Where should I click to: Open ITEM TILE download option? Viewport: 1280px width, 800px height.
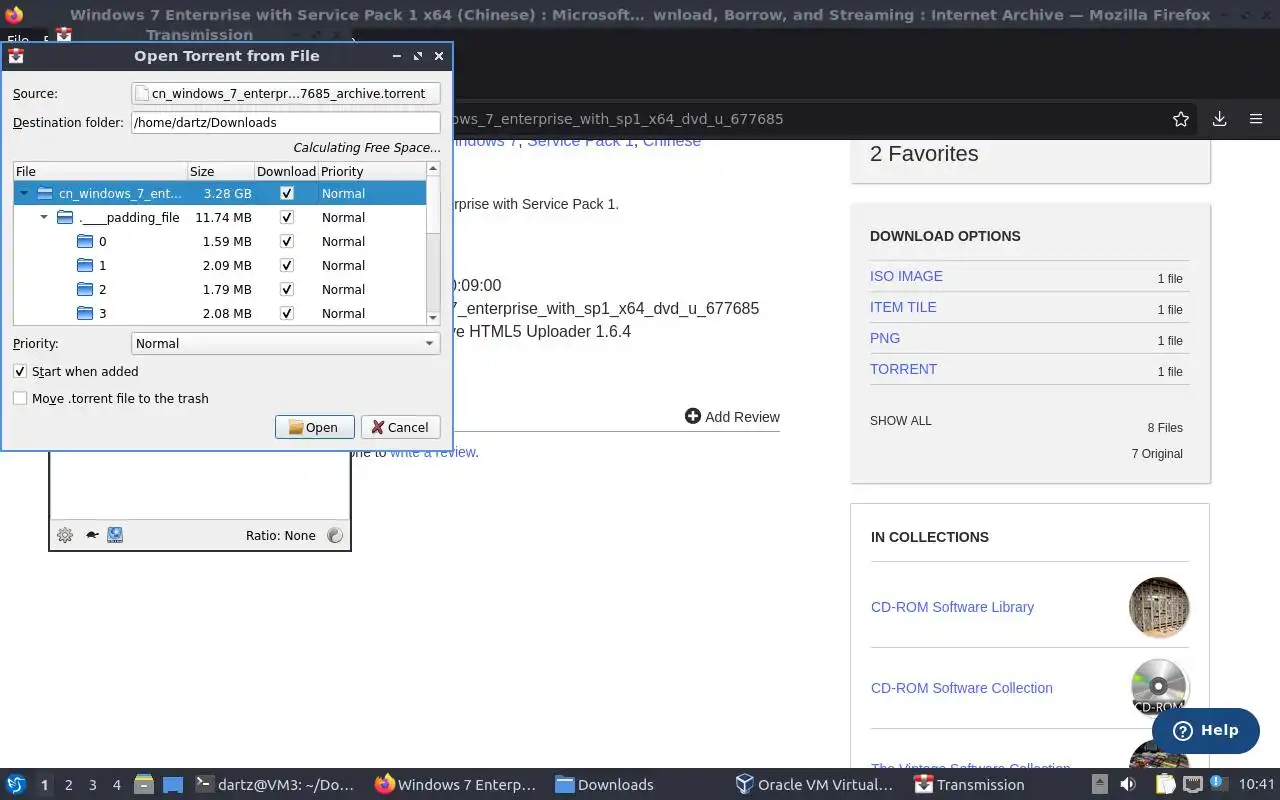click(x=903, y=307)
